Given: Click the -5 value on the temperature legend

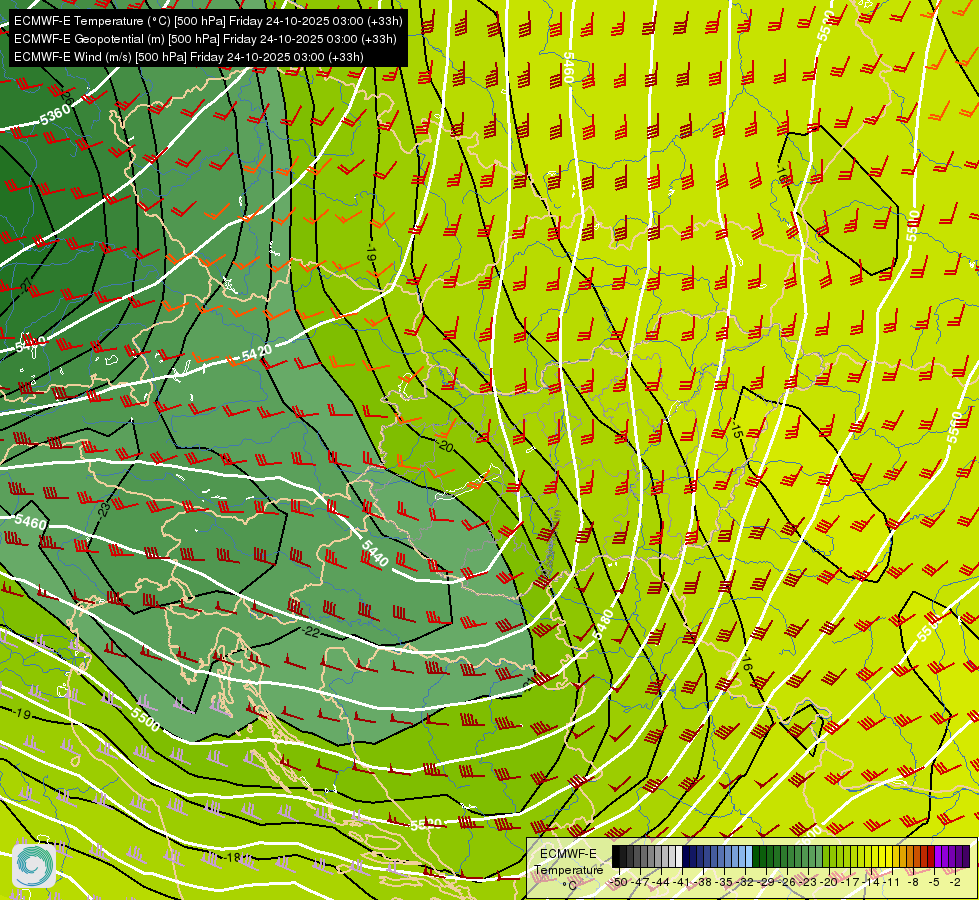Looking at the screenshot, I should tap(934, 882).
